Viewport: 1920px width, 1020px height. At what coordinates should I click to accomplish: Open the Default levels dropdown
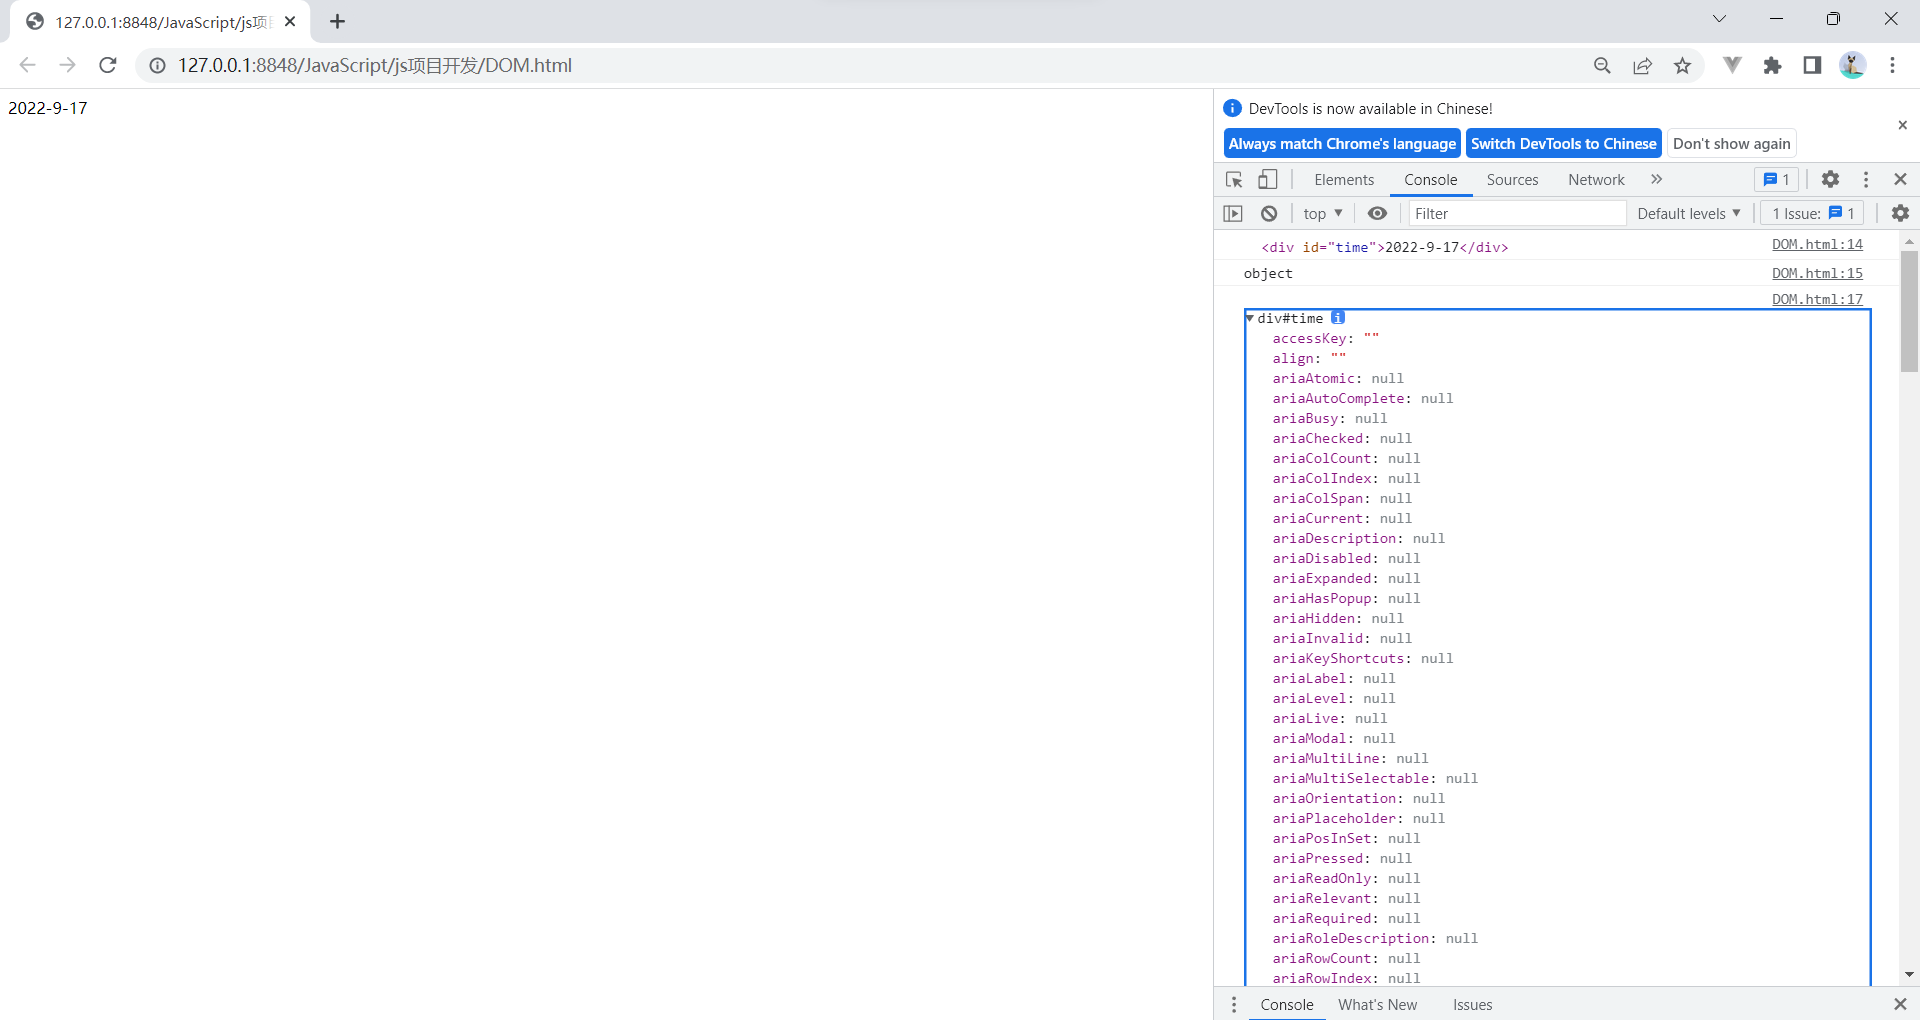1688,213
